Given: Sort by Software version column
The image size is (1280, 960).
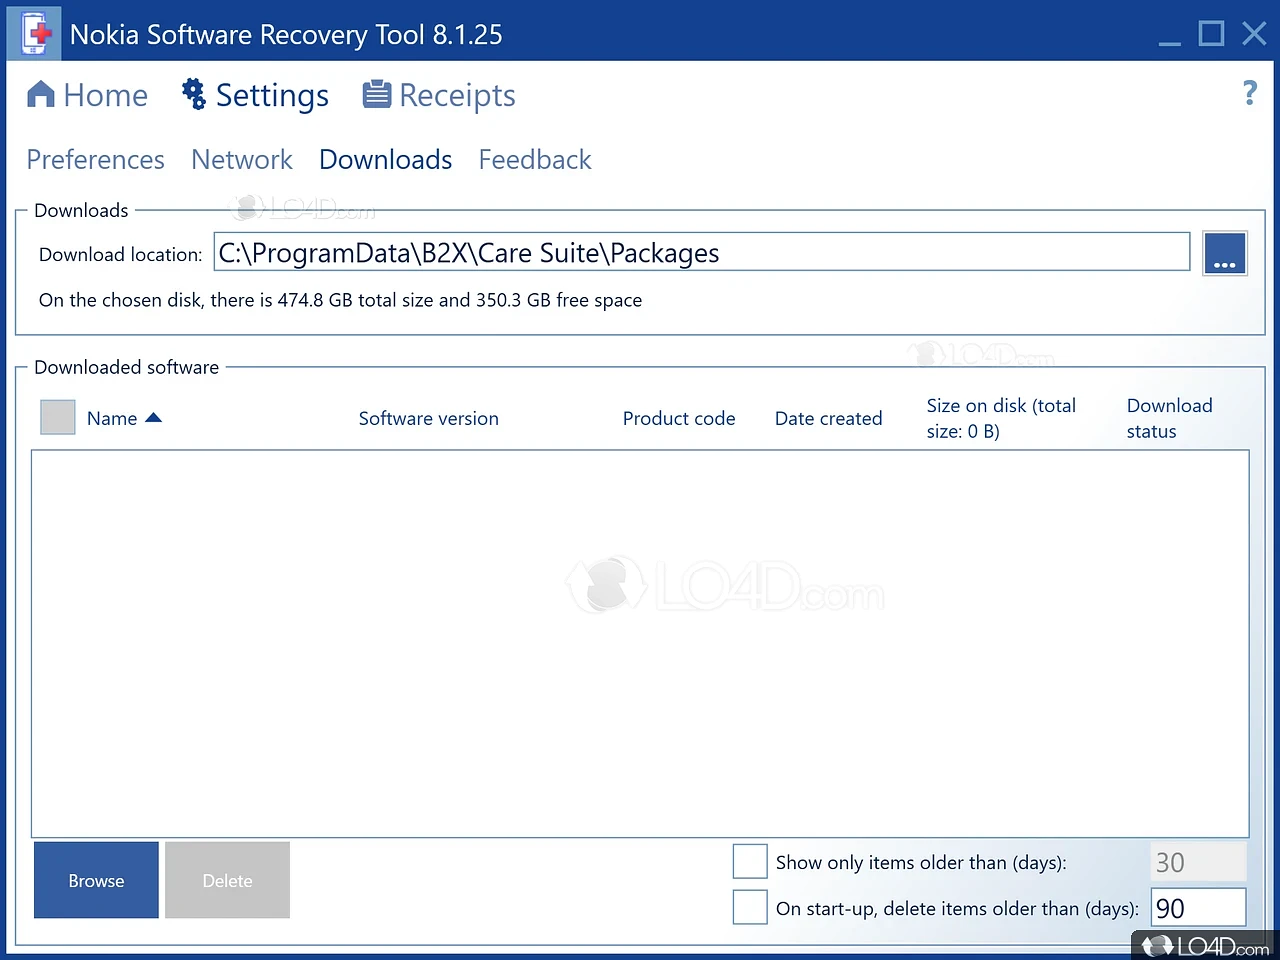Looking at the screenshot, I should 429,418.
